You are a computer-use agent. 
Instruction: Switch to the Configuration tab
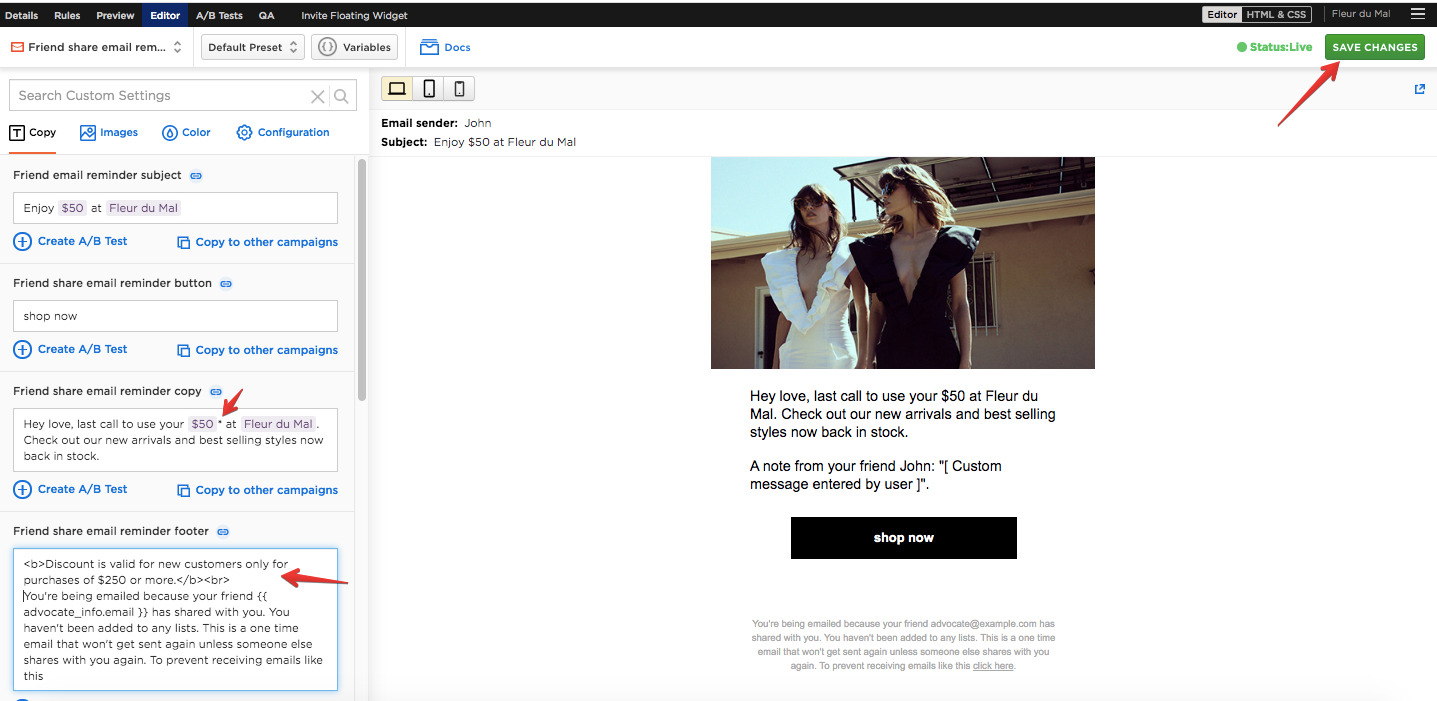[x=283, y=132]
